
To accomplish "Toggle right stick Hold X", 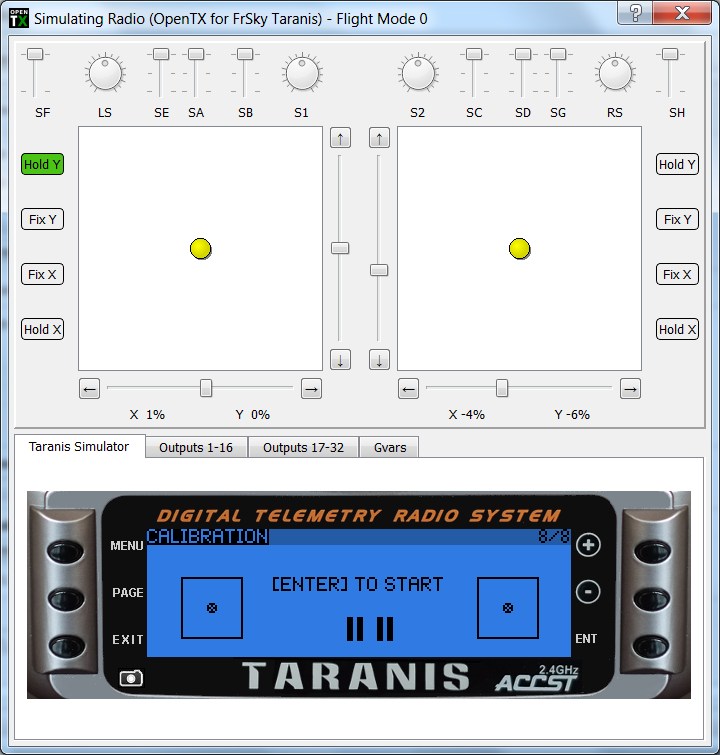I will [677, 329].
